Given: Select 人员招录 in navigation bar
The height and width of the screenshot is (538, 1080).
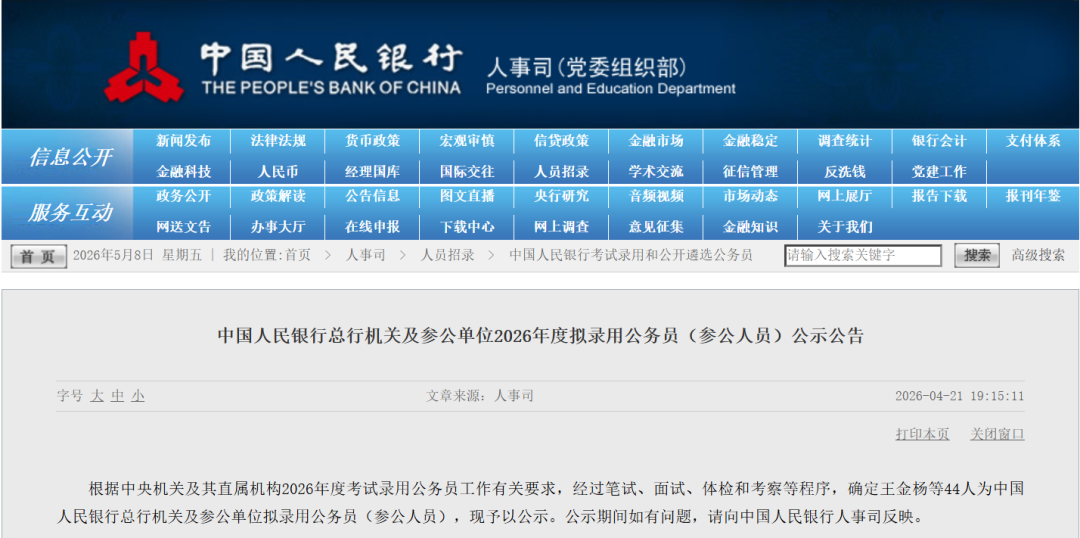Looking at the screenshot, I should pyautogui.click(x=561, y=172).
